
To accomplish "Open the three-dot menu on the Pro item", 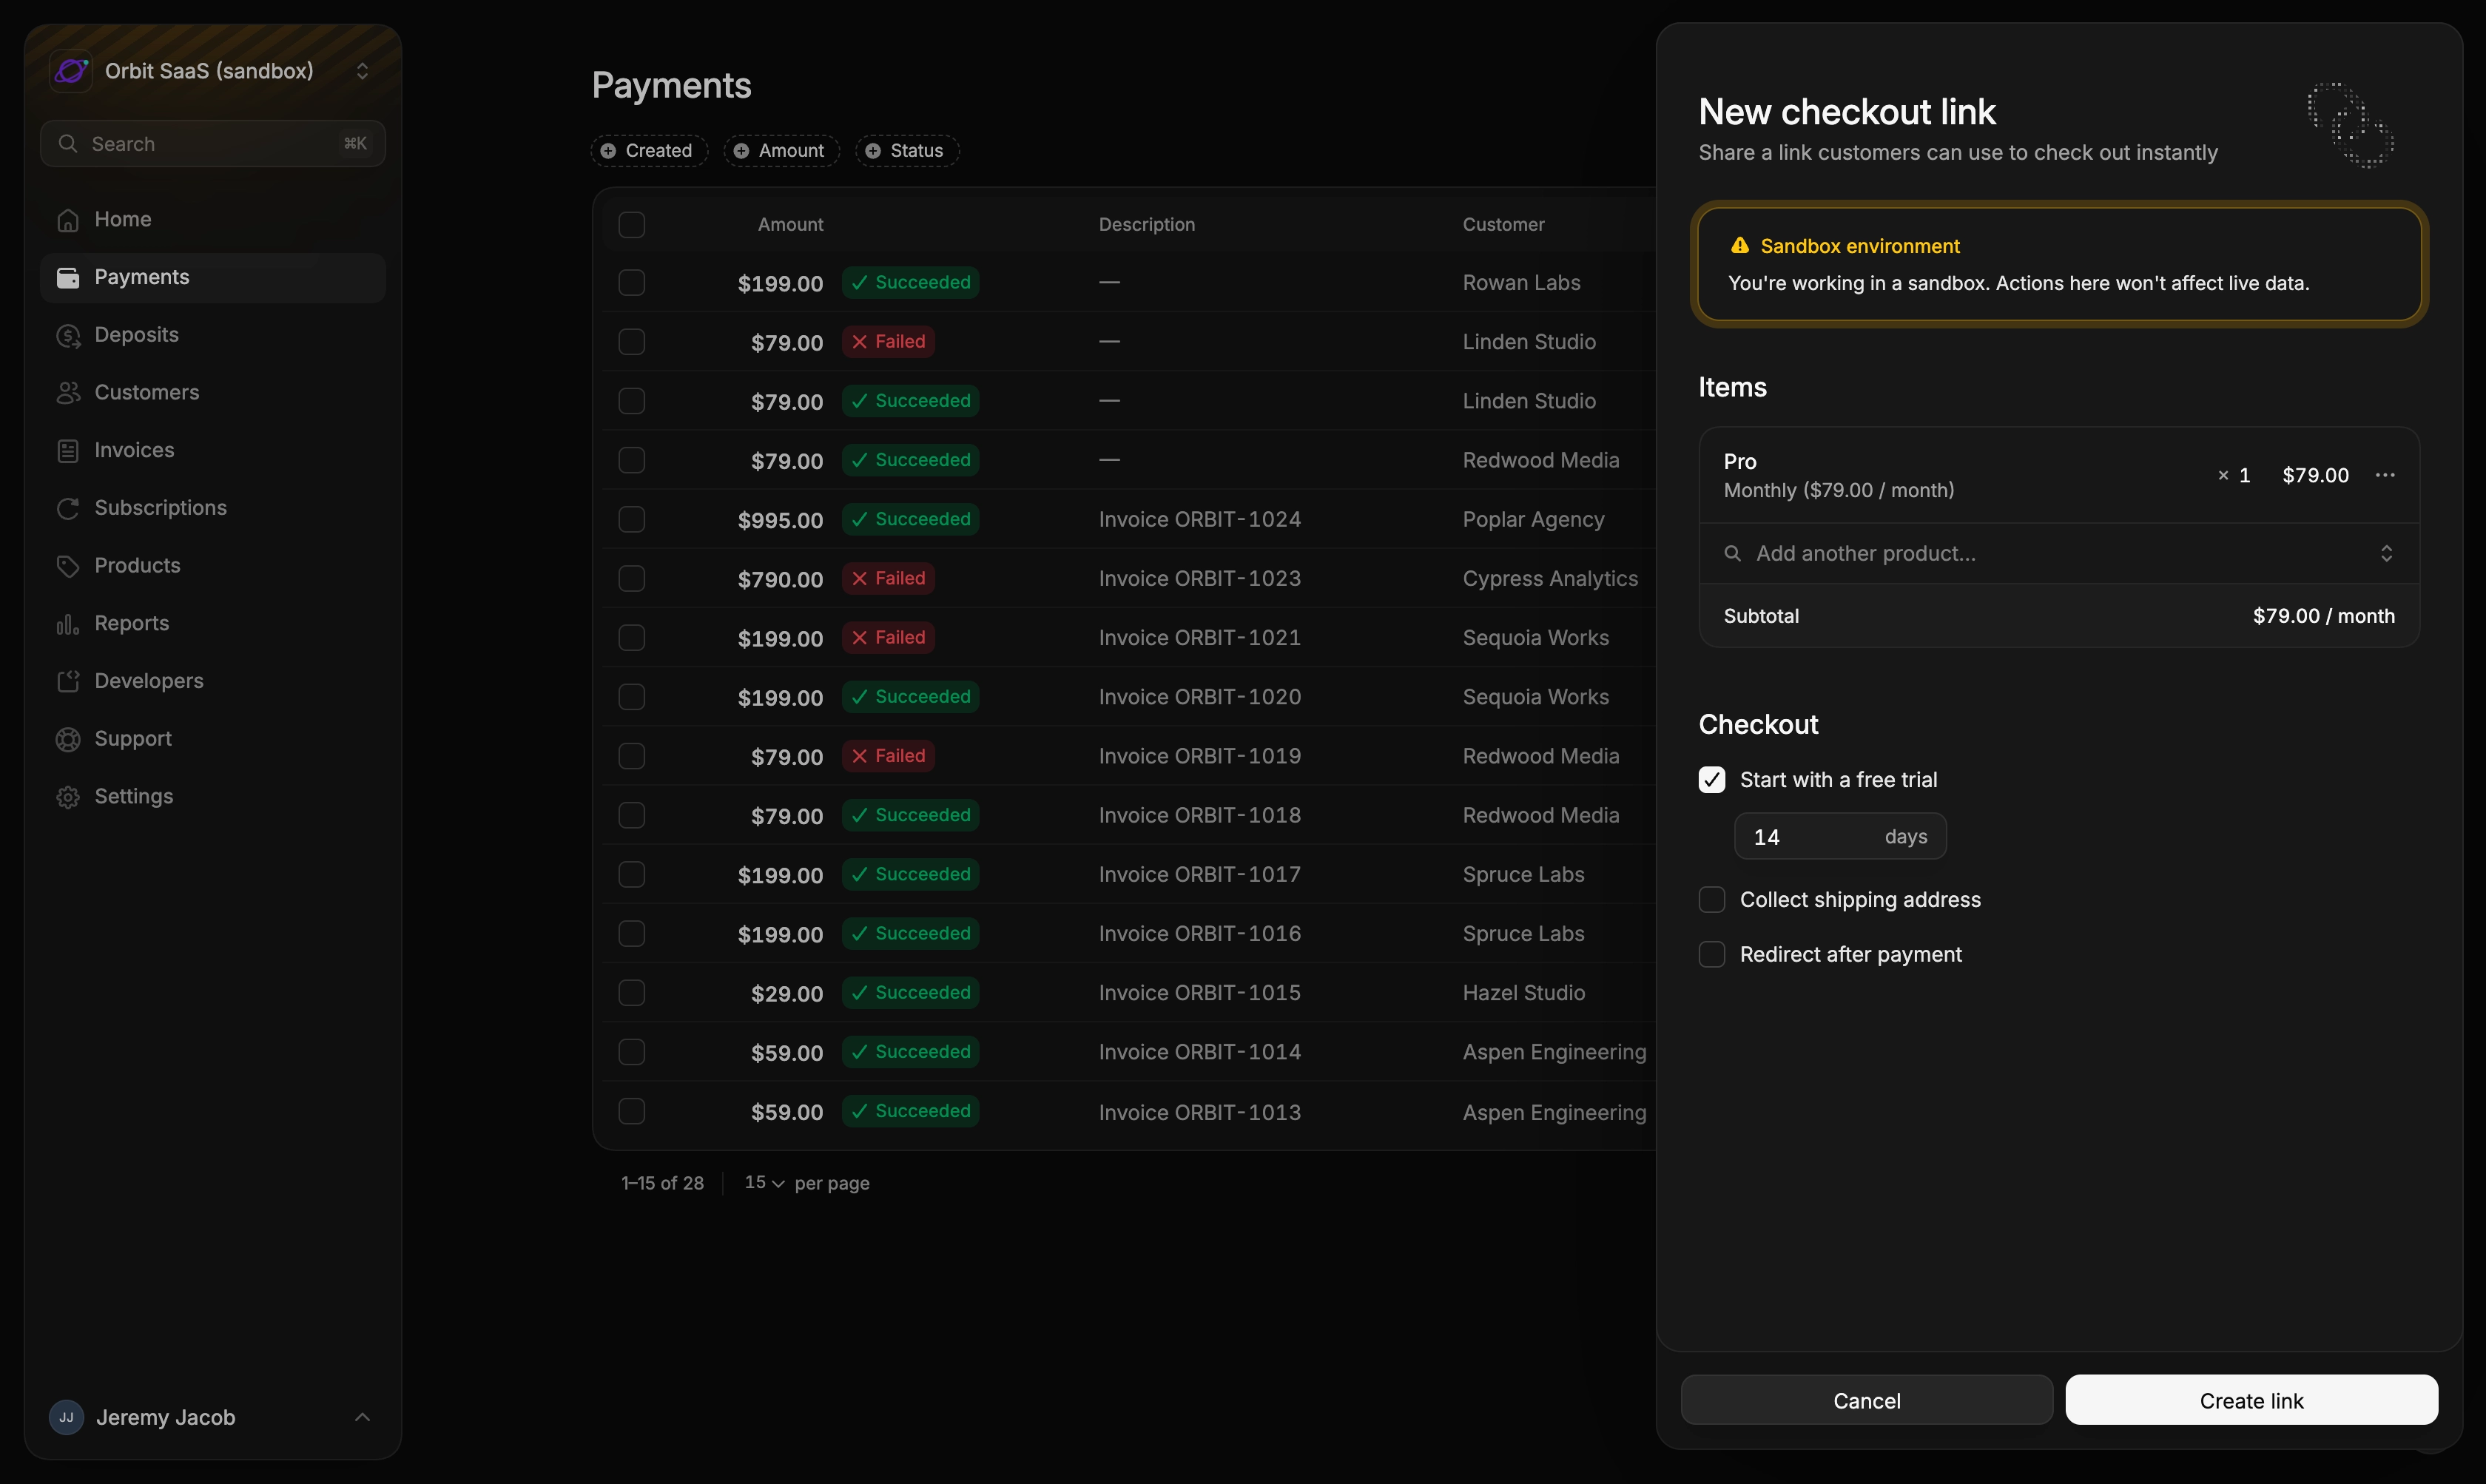I will [2385, 475].
